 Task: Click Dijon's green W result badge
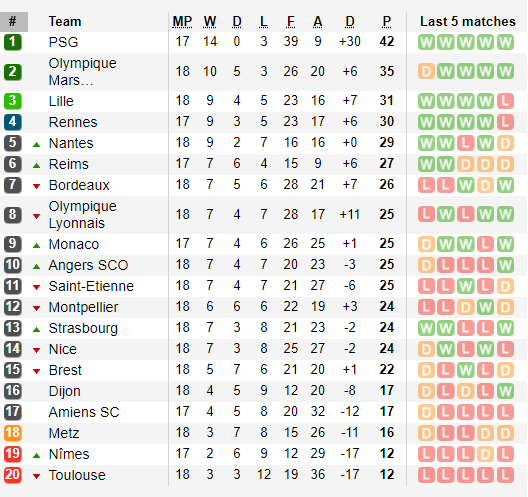tap(505, 391)
